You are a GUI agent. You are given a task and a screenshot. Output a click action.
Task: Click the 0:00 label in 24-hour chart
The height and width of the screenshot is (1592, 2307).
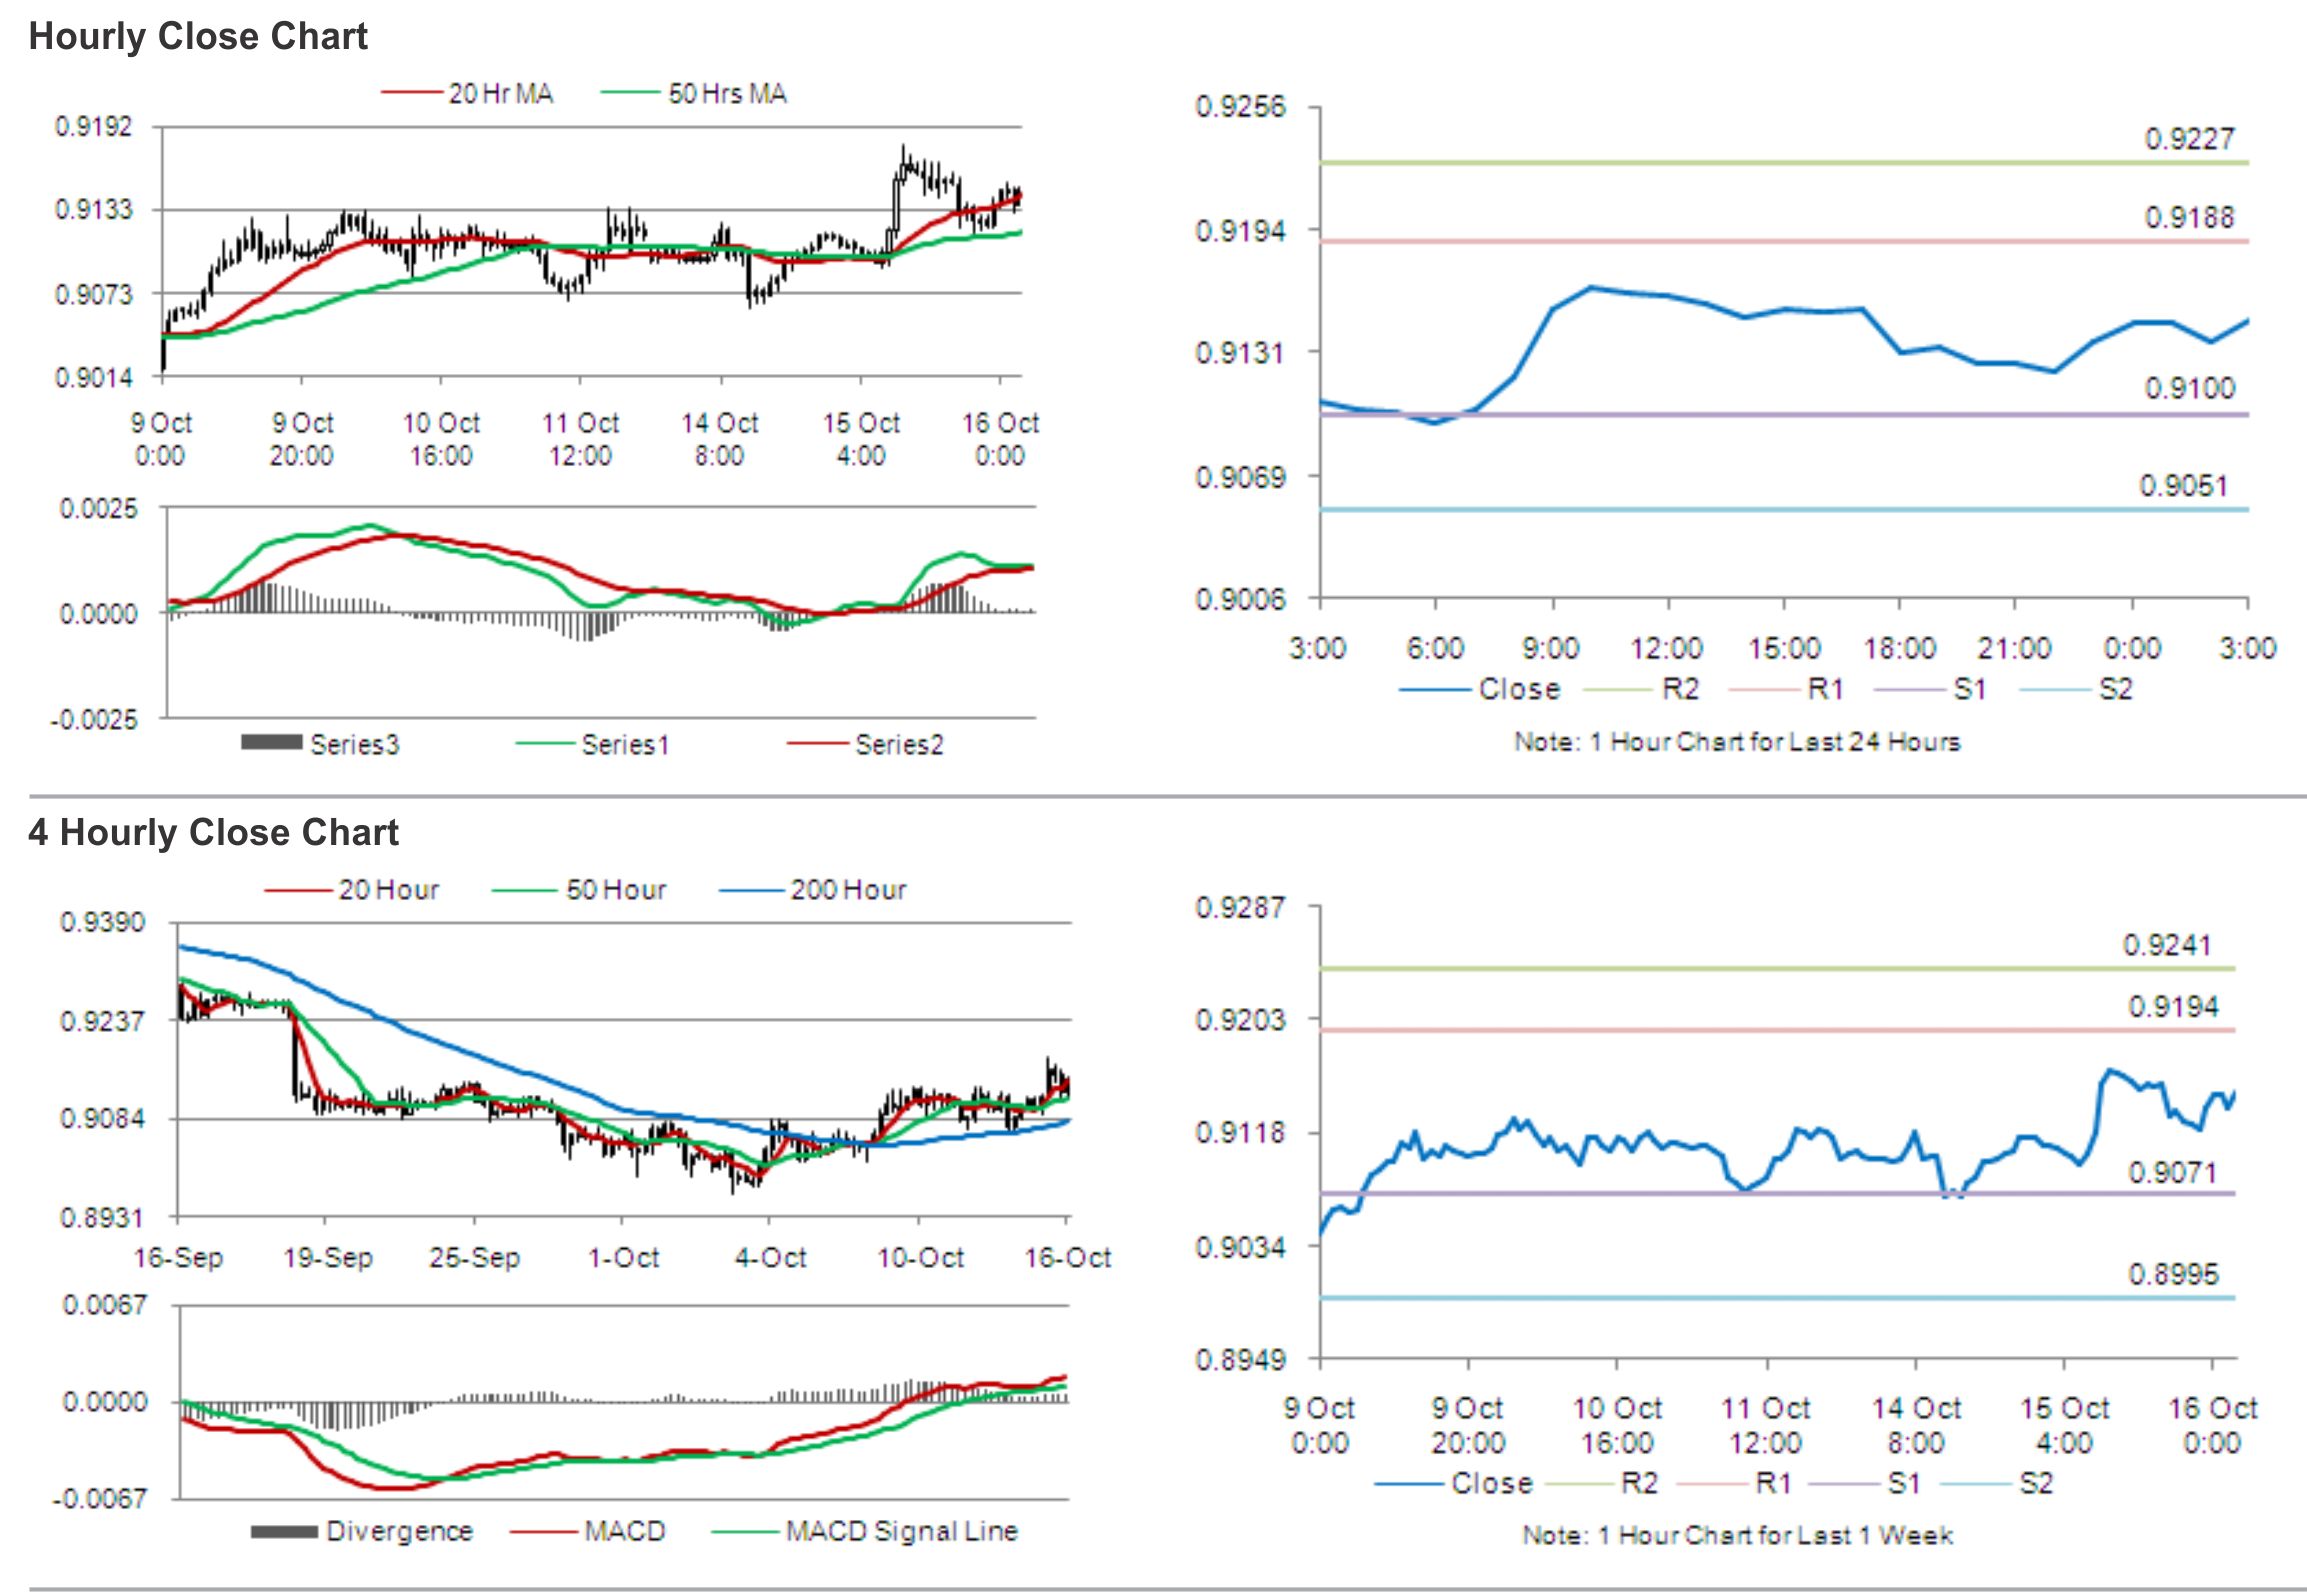[x=2132, y=648]
